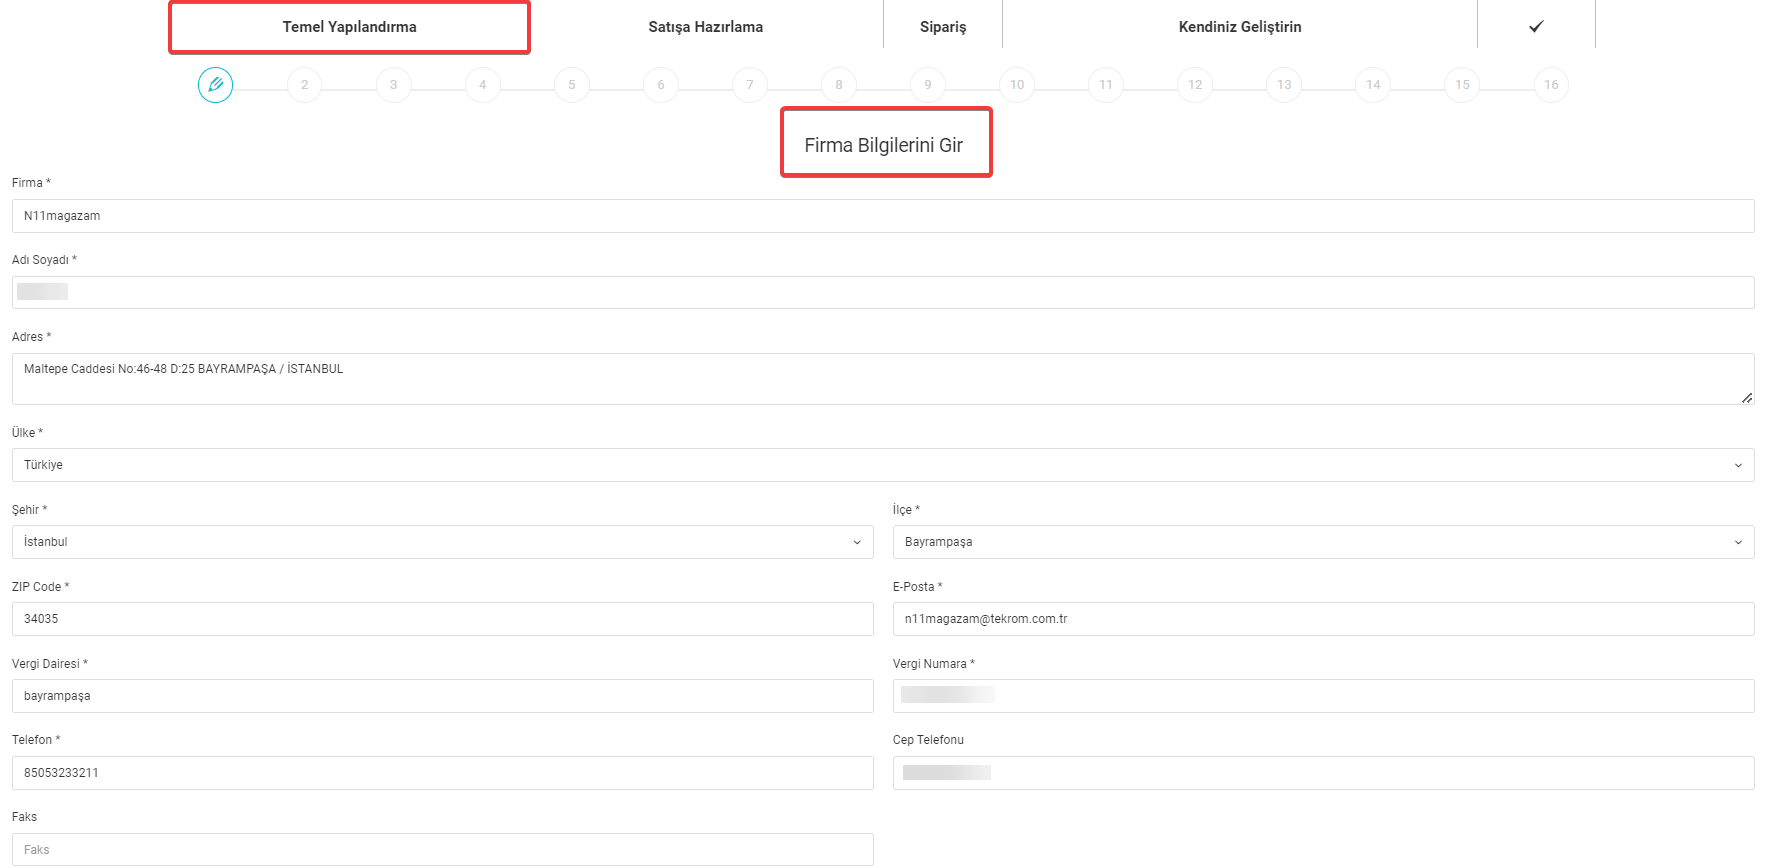The height and width of the screenshot is (868, 1768).
Task: Click the Vergi Numara field
Action: coord(1324,696)
